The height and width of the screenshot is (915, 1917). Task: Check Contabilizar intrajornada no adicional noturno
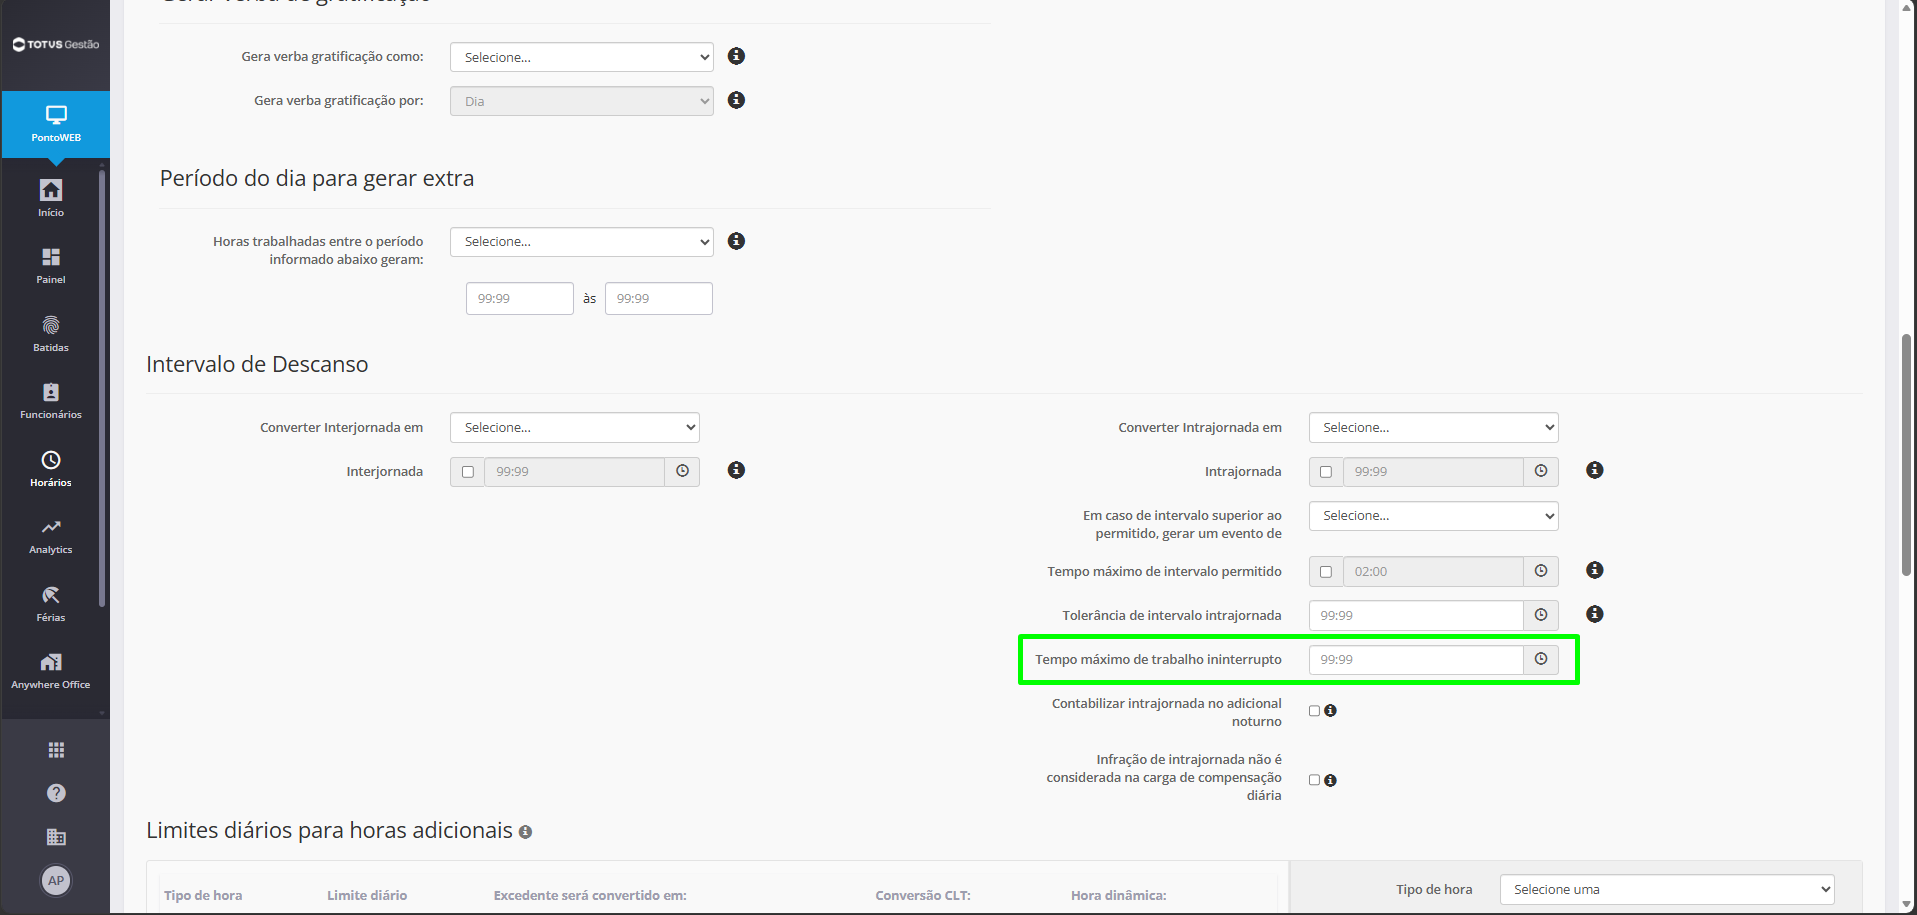(x=1315, y=711)
